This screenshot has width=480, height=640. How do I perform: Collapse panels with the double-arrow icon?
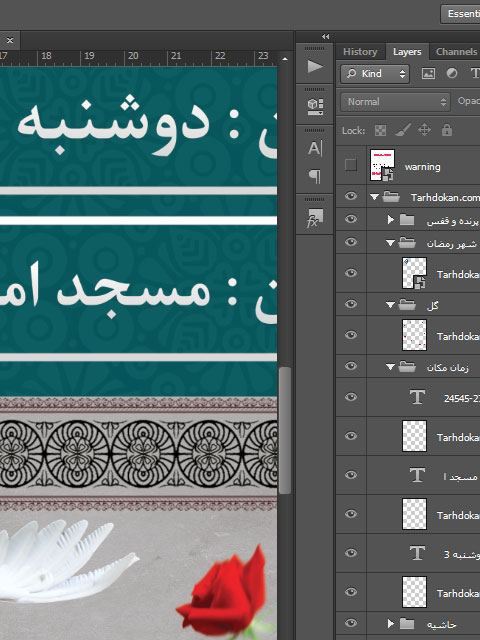point(325,36)
